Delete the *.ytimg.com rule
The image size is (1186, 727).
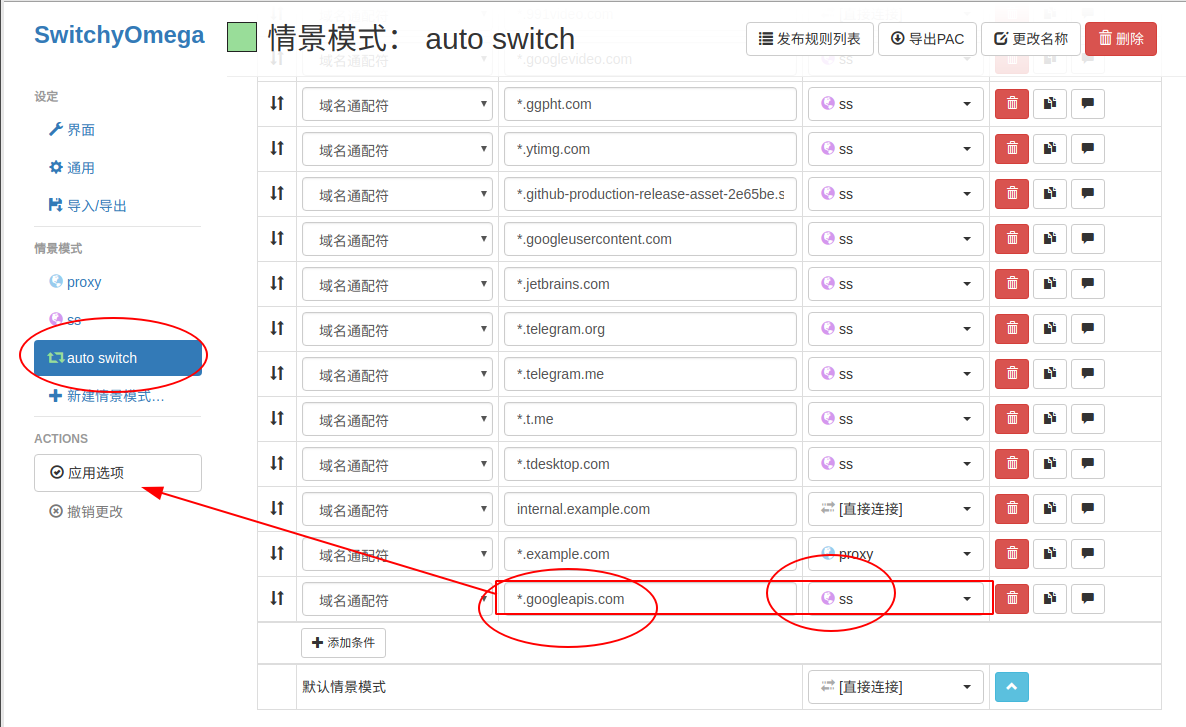click(x=1012, y=148)
